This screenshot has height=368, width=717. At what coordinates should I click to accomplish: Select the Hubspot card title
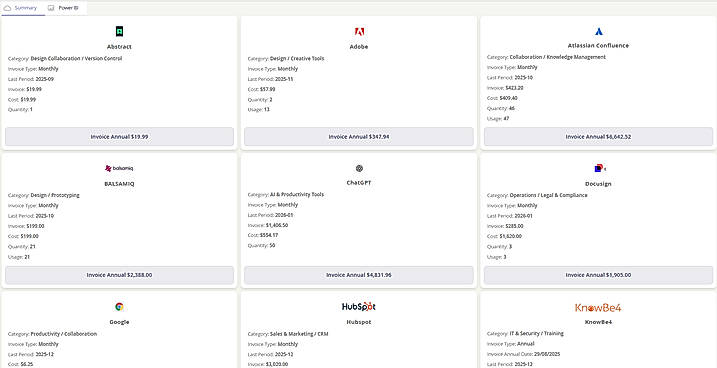pos(359,322)
